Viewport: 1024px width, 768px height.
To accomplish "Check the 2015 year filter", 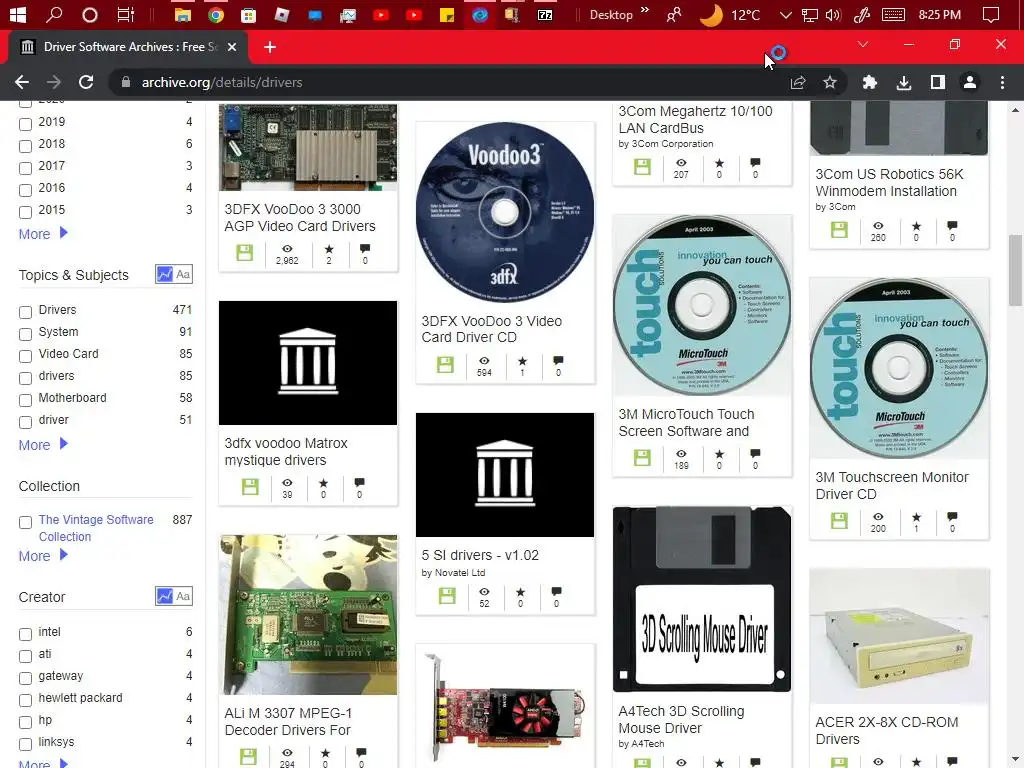I will (25, 212).
